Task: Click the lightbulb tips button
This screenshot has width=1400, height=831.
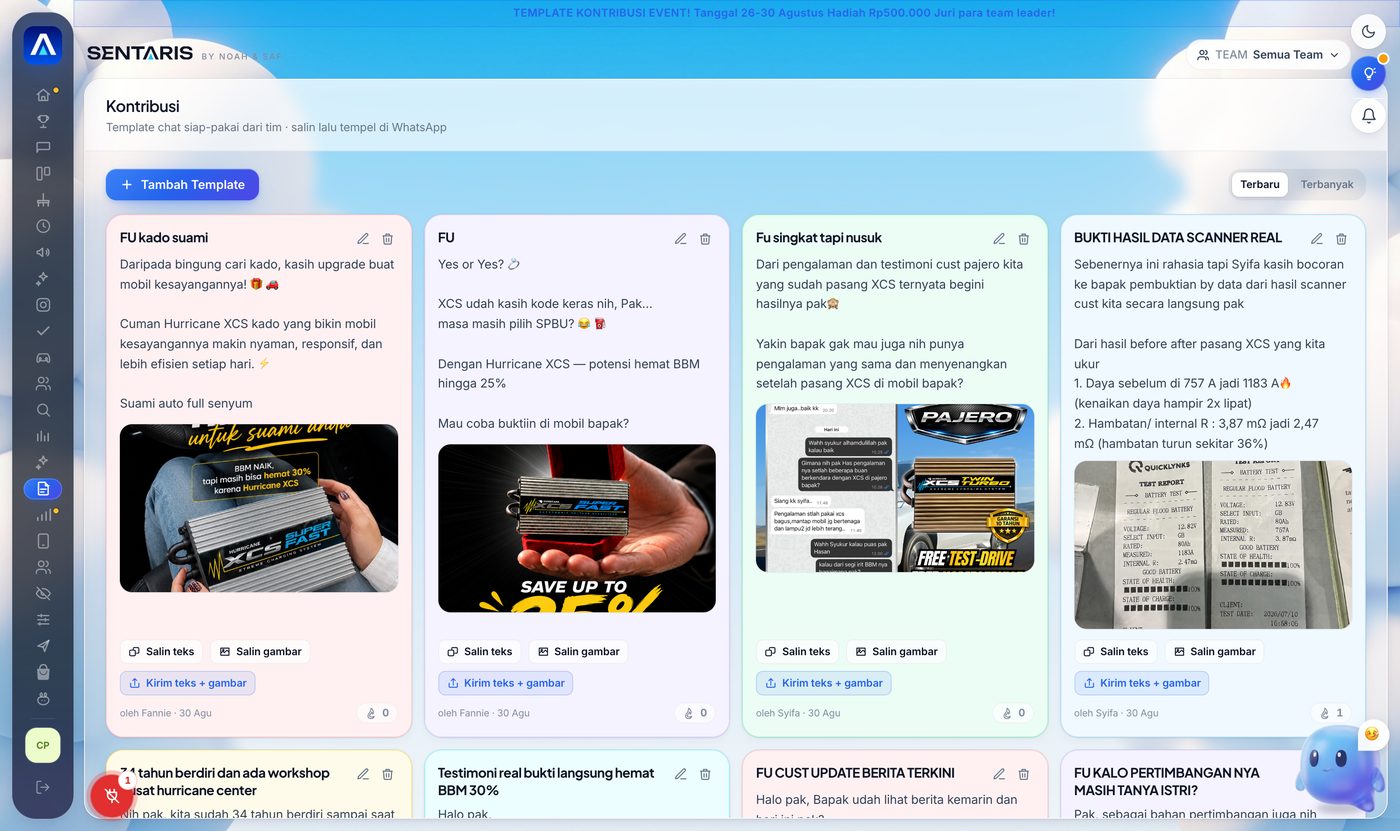Action: (1368, 73)
